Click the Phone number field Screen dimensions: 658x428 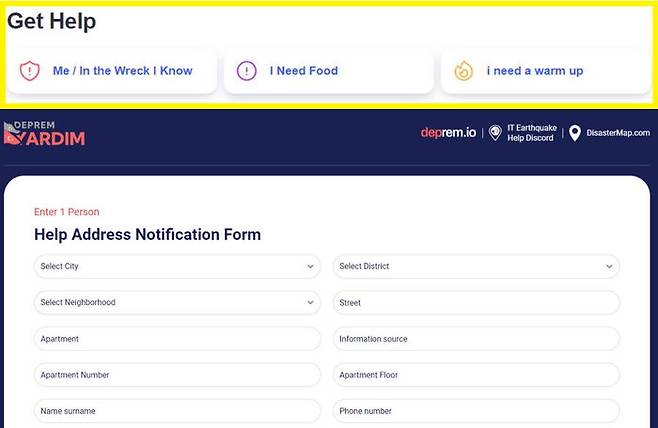click(476, 411)
